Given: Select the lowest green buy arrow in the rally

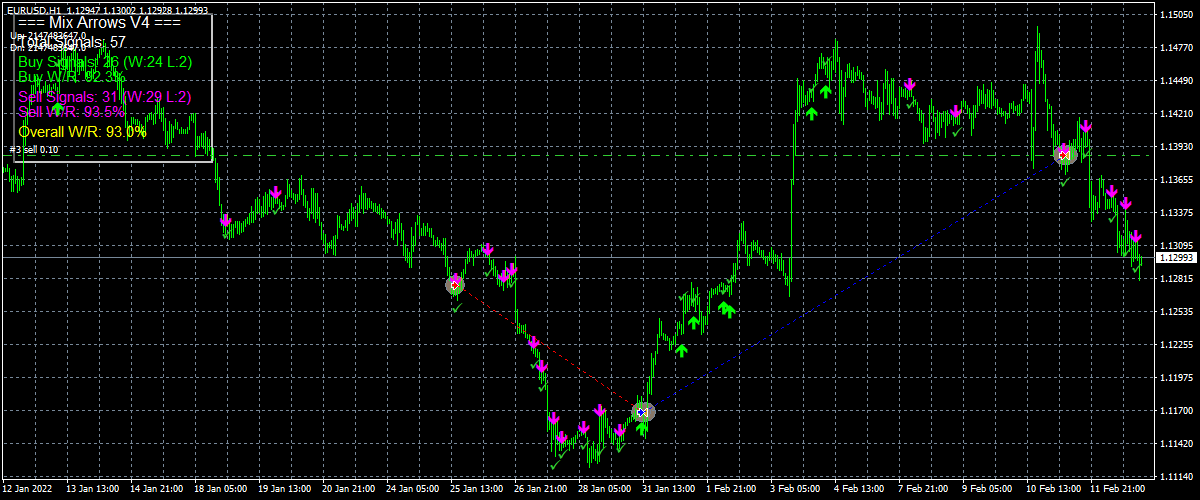Looking at the screenshot, I should click(x=641, y=429).
